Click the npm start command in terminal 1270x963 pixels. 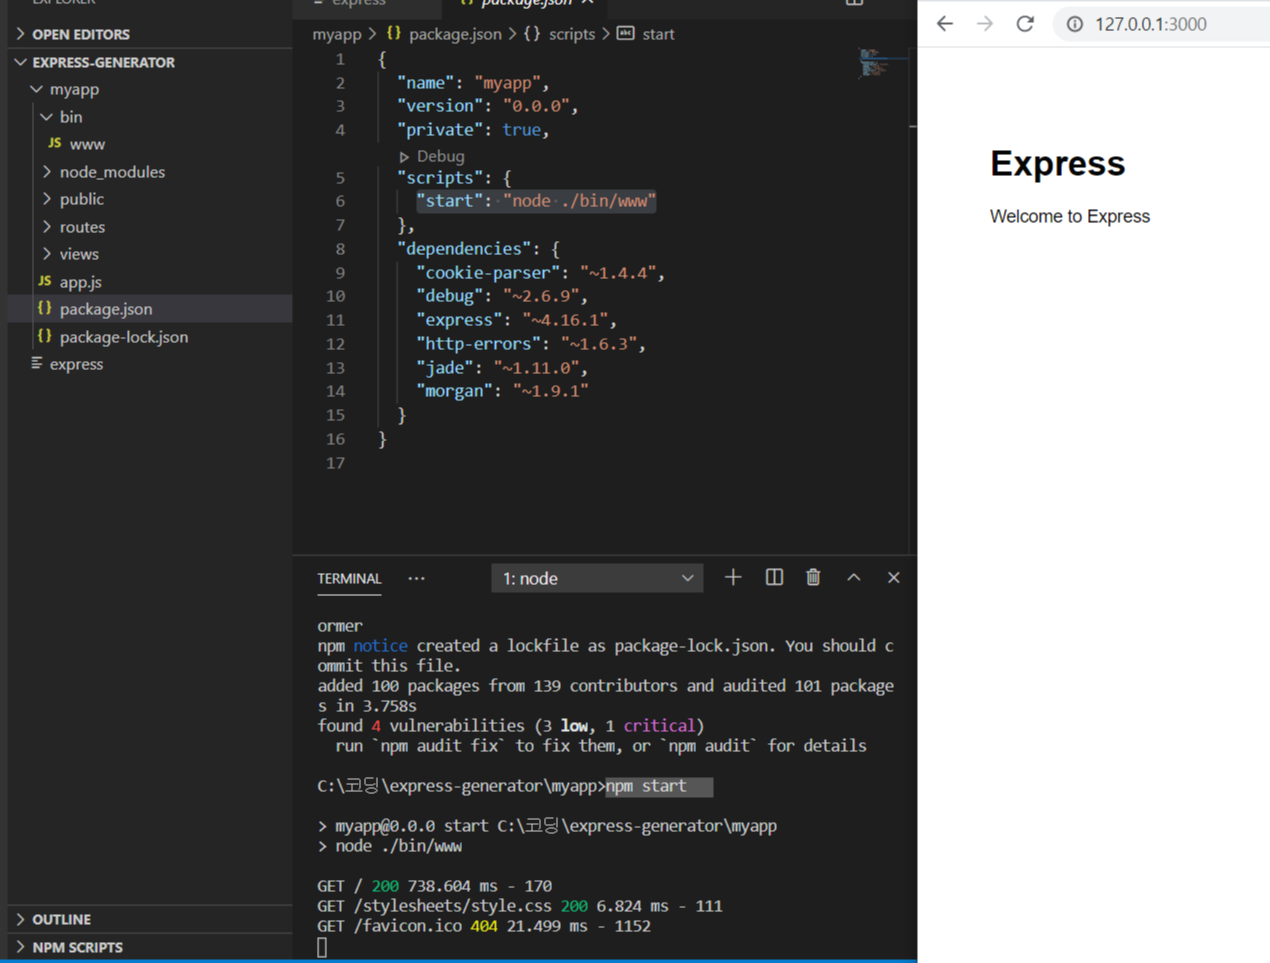click(x=646, y=786)
